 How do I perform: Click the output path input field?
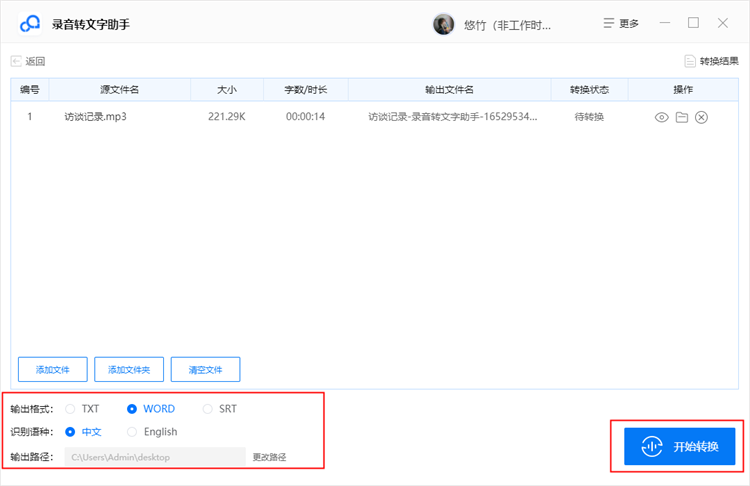155,457
